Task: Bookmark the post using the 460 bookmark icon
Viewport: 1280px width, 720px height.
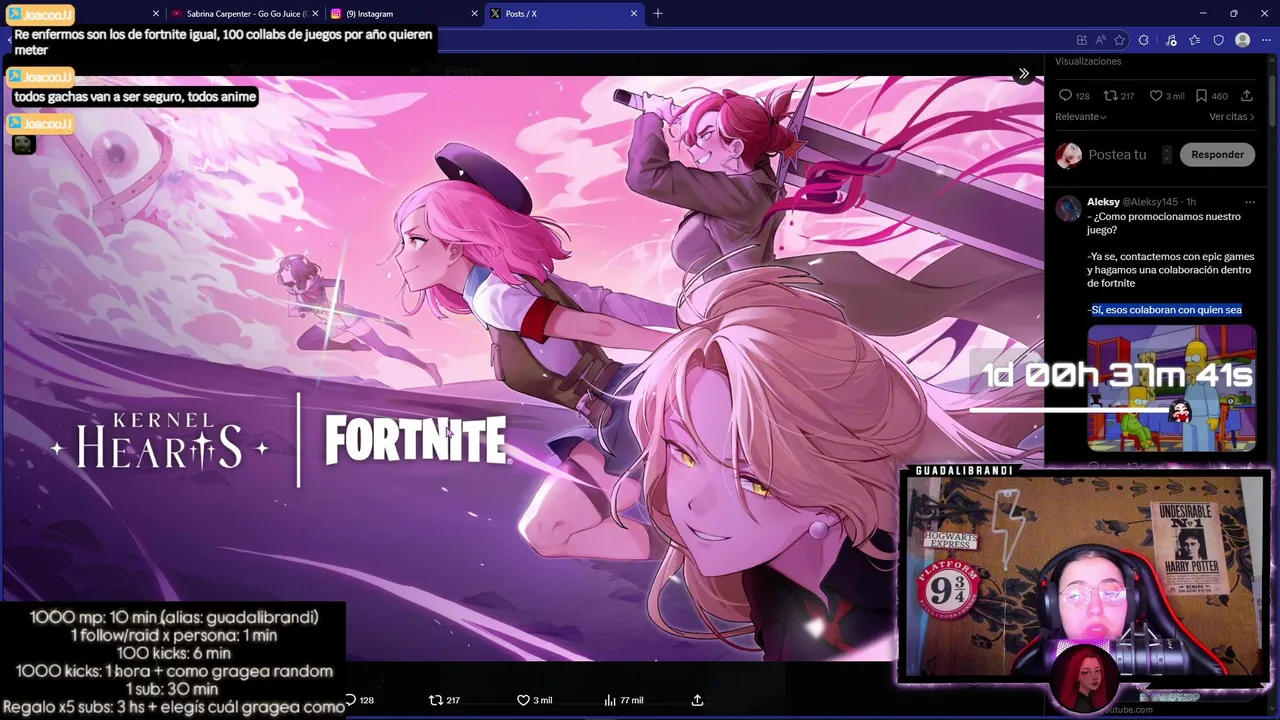Action: (1201, 96)
